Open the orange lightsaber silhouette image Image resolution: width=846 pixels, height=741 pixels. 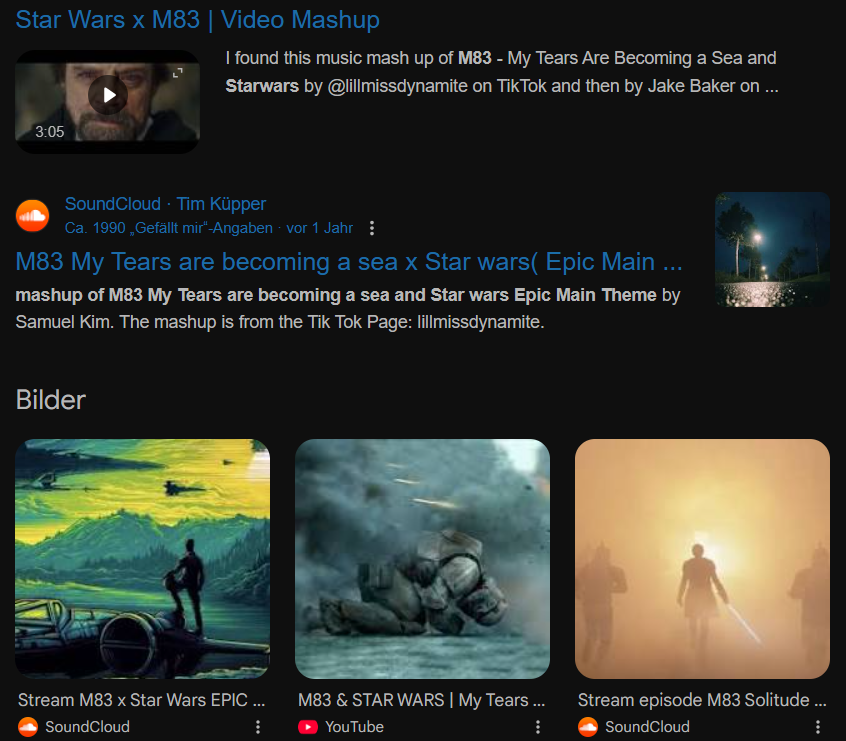coord(702,559)
